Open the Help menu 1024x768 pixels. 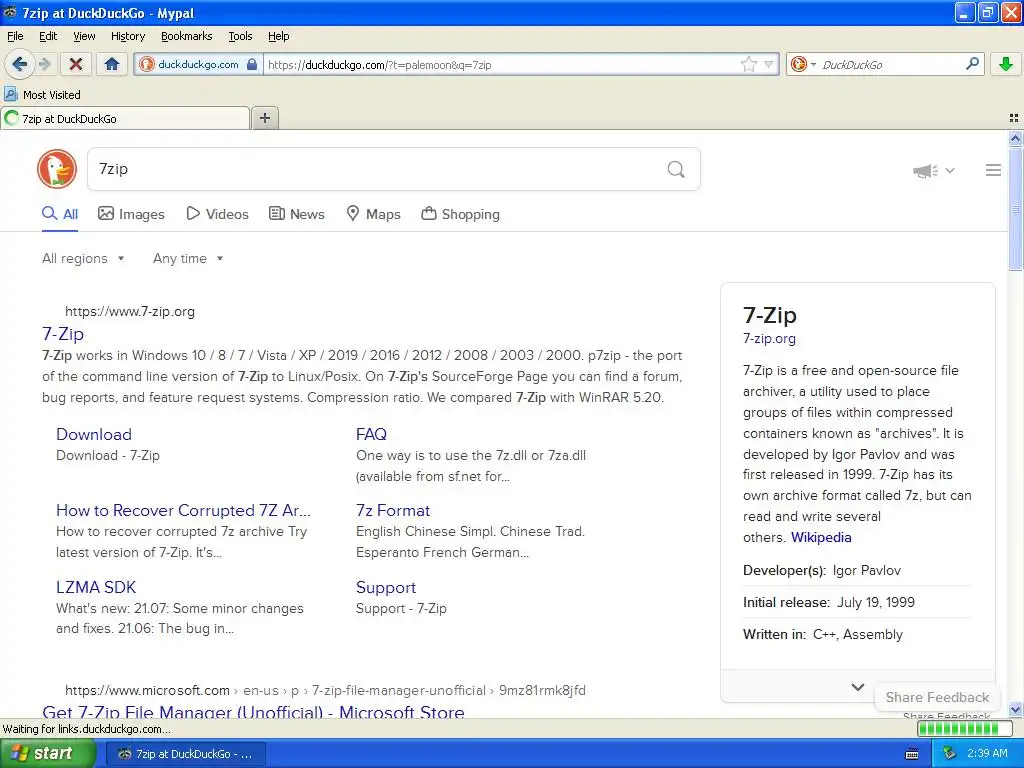click(x=278, y=36)
